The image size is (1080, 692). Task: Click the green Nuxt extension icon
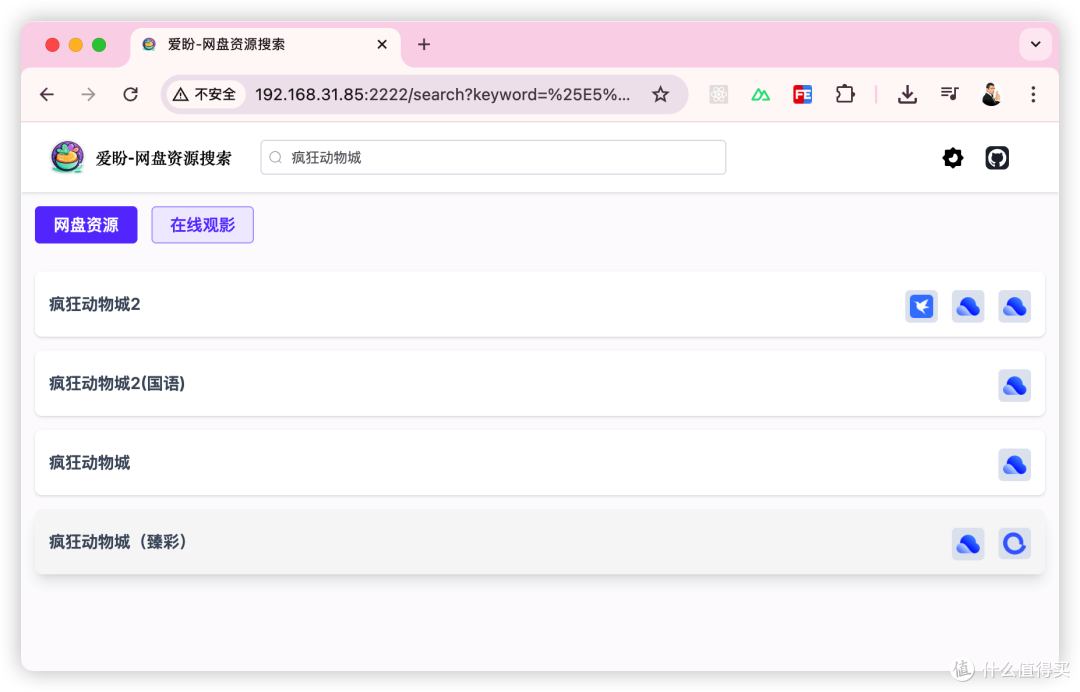pos(760,94)
